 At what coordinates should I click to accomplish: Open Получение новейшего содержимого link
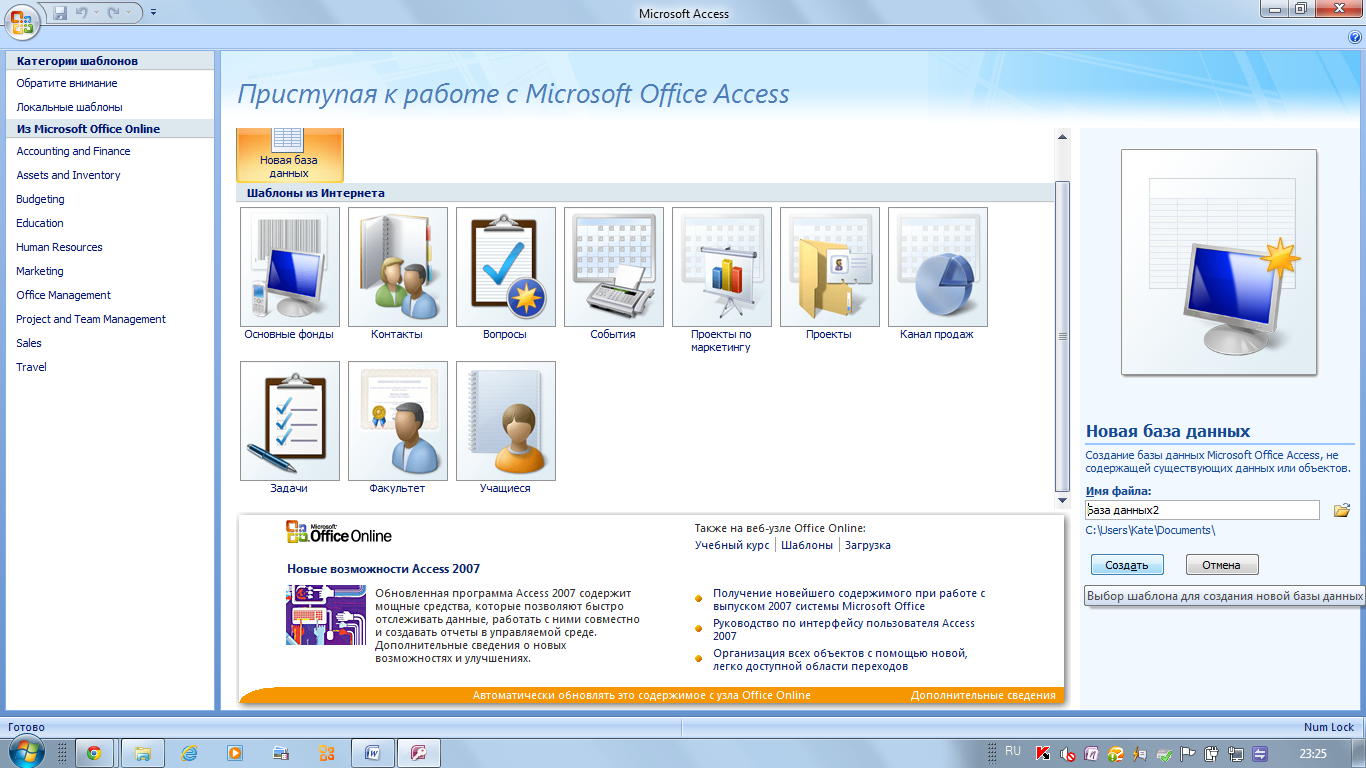[x=849, y=599]
